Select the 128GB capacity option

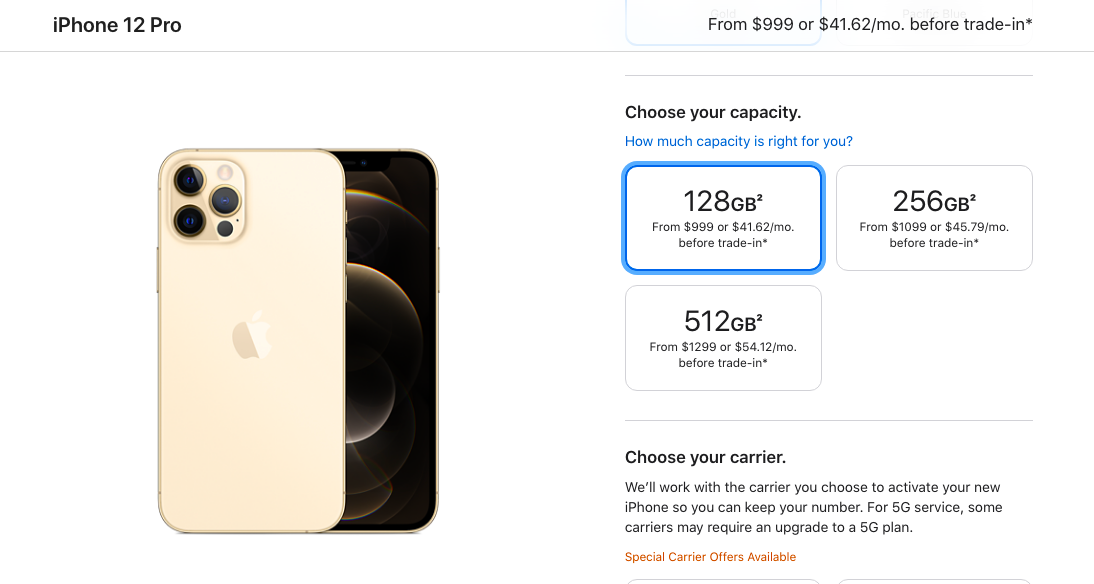pyautogui.click(x=723, y=218)
